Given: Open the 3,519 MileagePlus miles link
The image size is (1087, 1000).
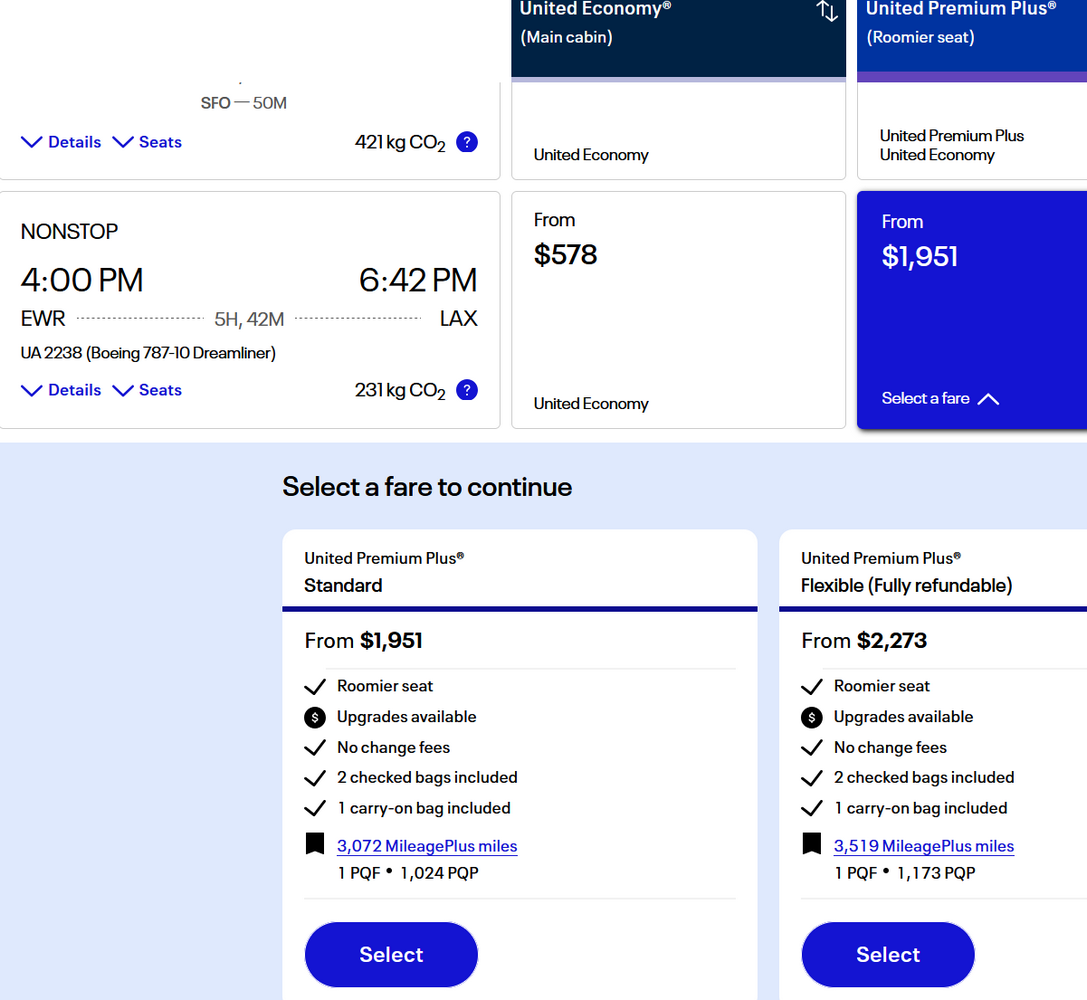Looking at the screenshot, I should pos(923,846).
